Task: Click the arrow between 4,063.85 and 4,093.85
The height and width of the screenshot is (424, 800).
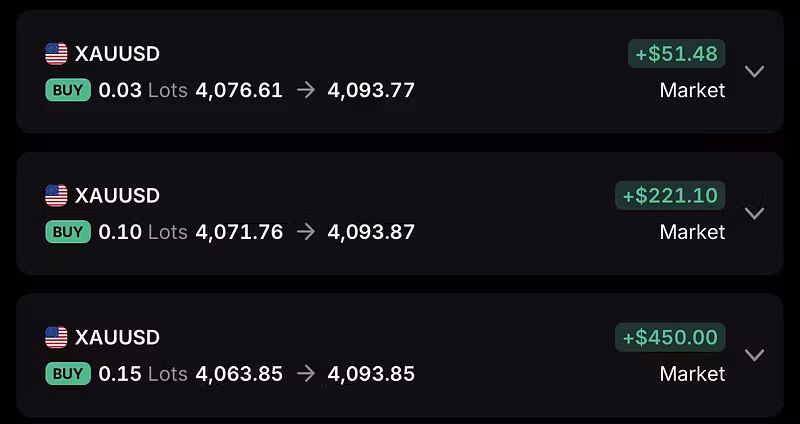Action: (x=306, y=374)
